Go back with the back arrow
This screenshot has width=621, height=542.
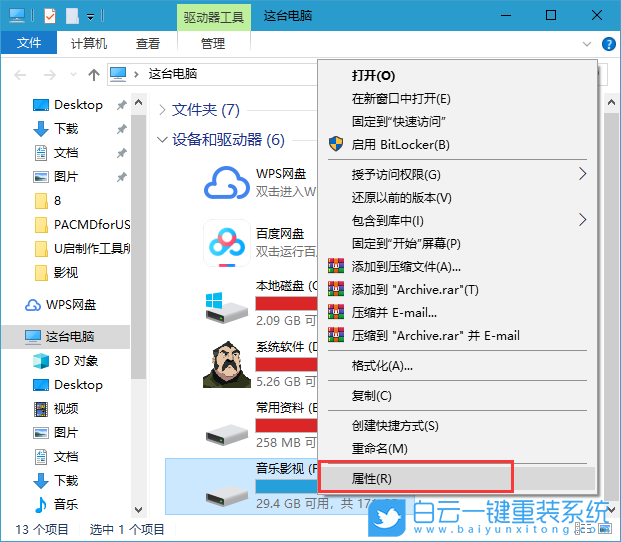(x=20, y=74)
